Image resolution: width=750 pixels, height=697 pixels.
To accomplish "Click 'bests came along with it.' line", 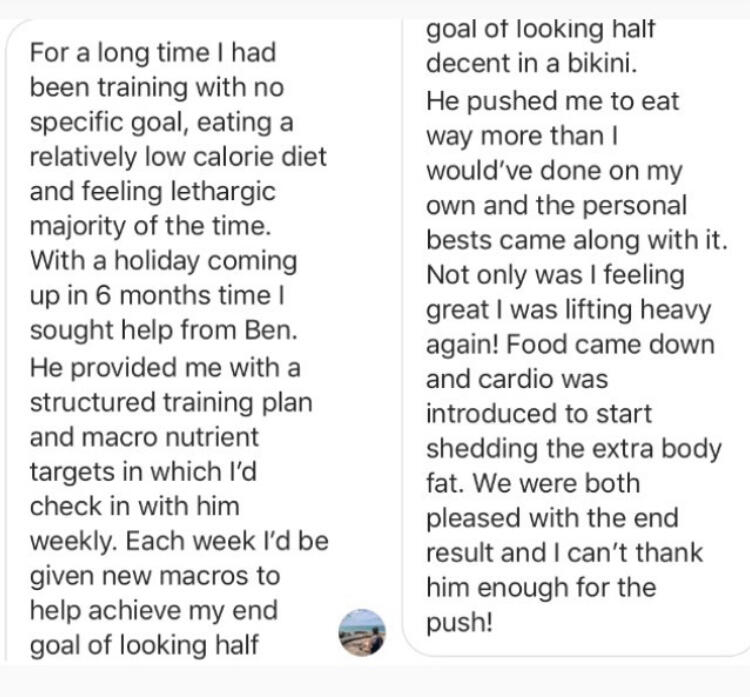I will click(x=577, y=240).
